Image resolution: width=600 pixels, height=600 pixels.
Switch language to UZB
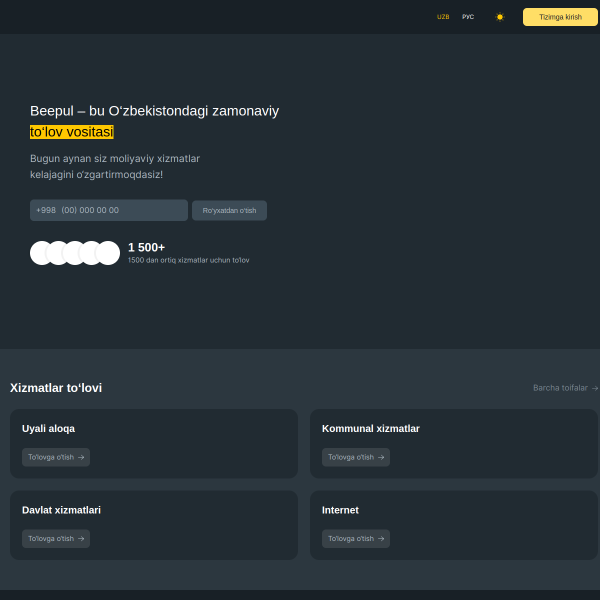click(443, 17)
